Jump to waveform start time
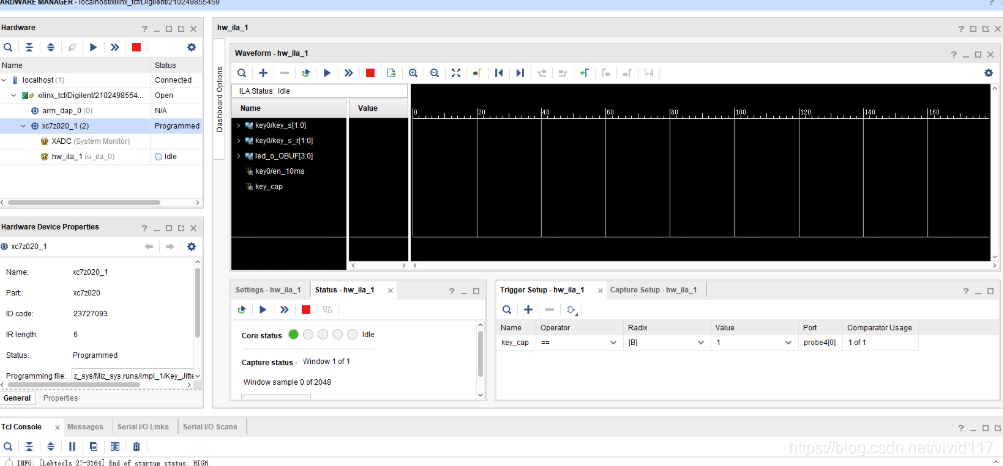 pyautogui.click(x=499, y=73)
